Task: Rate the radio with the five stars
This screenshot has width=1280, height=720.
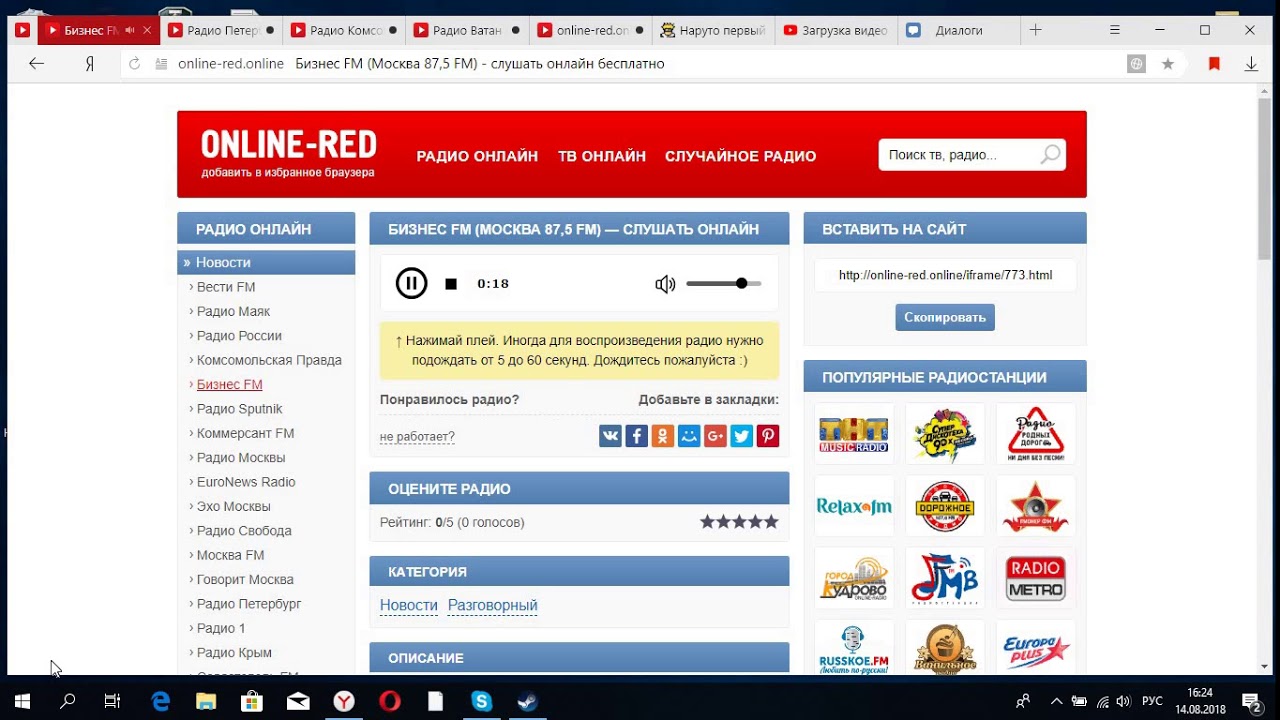Action: click(x=739, y=522)
